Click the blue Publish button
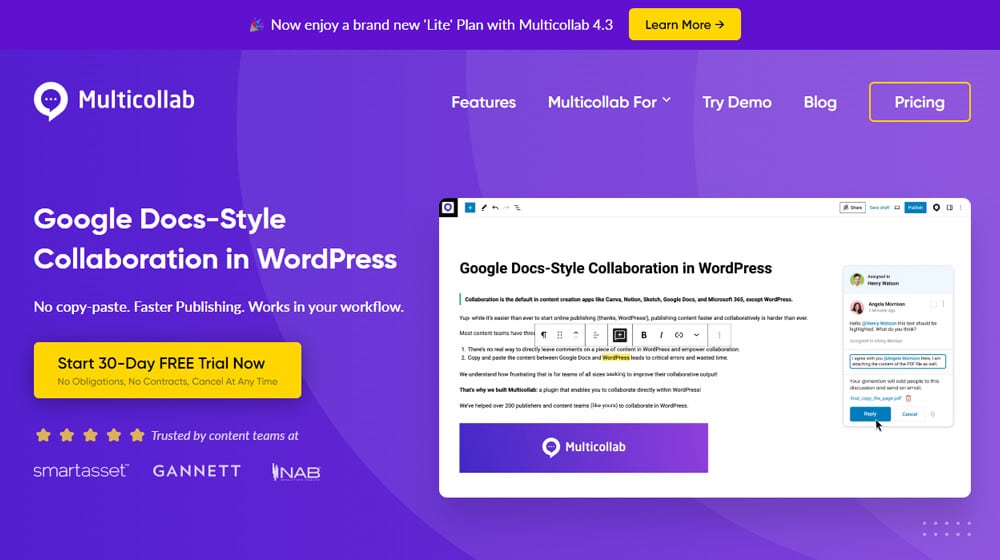 (915, 207)
